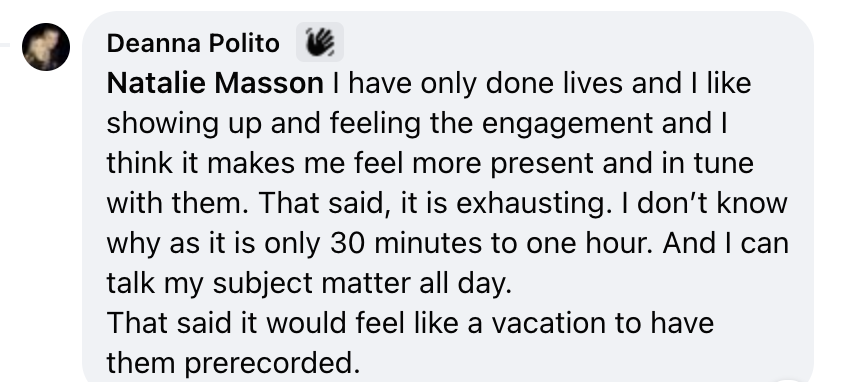Click the words "all day" in the comment
842x382 pixels.
pyautogui.click(x=465, y=284)
